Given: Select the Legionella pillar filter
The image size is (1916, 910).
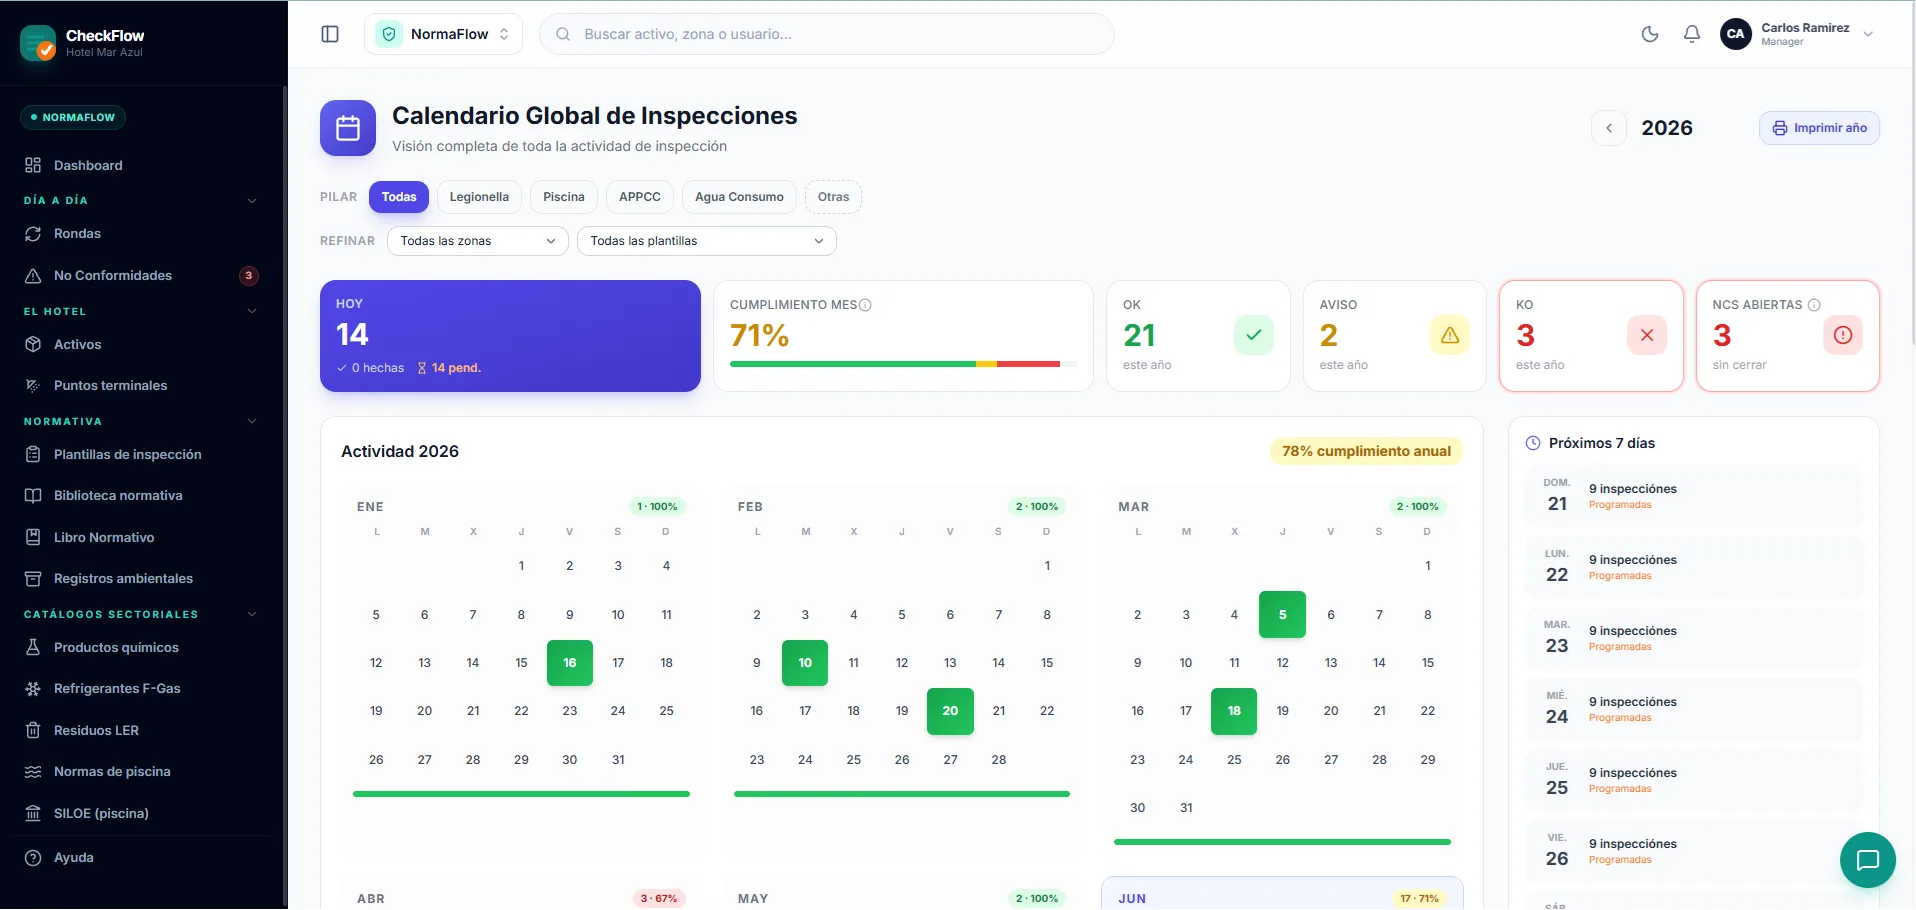Looking at the screenshot, I should pyautogui.click(x=479, y=197).
